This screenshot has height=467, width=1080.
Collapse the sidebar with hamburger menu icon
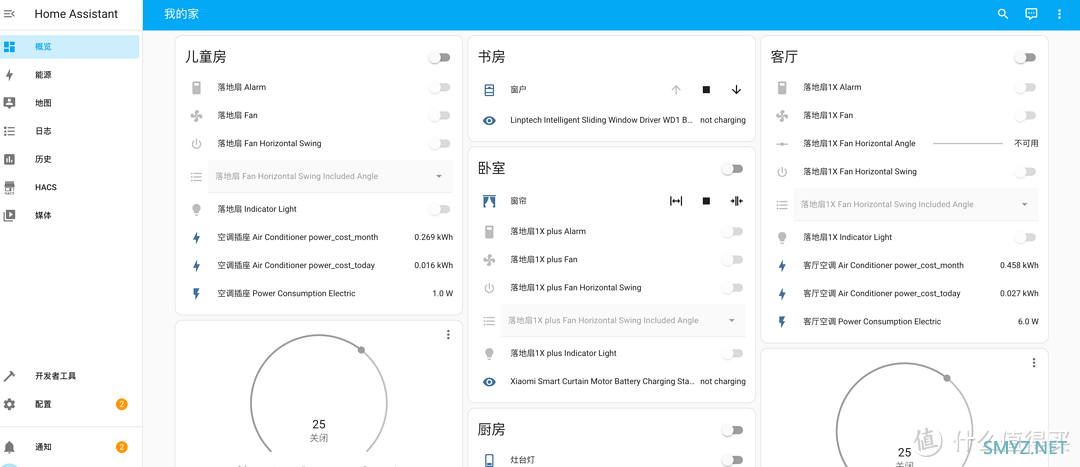10,14
